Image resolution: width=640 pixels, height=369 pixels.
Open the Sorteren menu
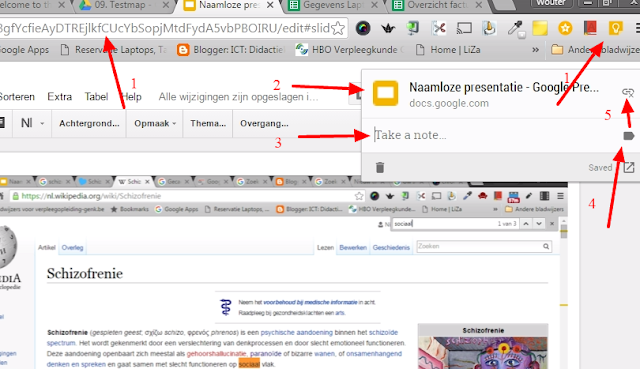pos(17,97)
